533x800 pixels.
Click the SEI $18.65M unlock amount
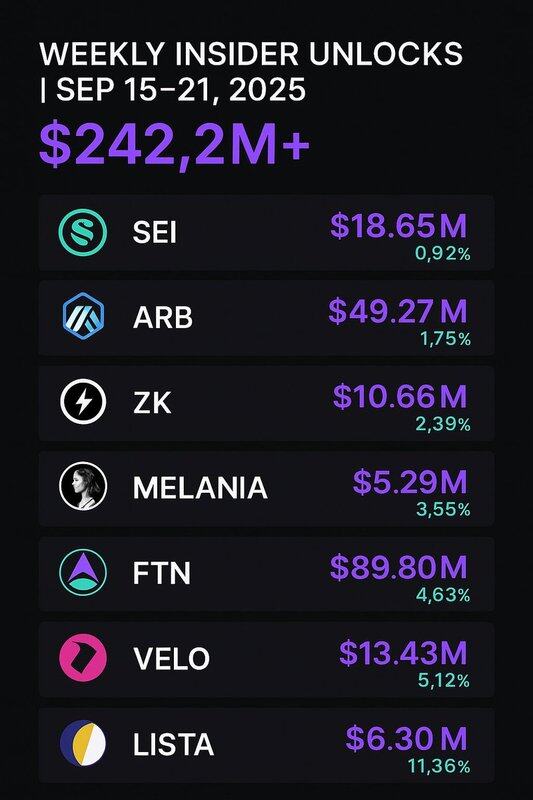tap(398, 226)
